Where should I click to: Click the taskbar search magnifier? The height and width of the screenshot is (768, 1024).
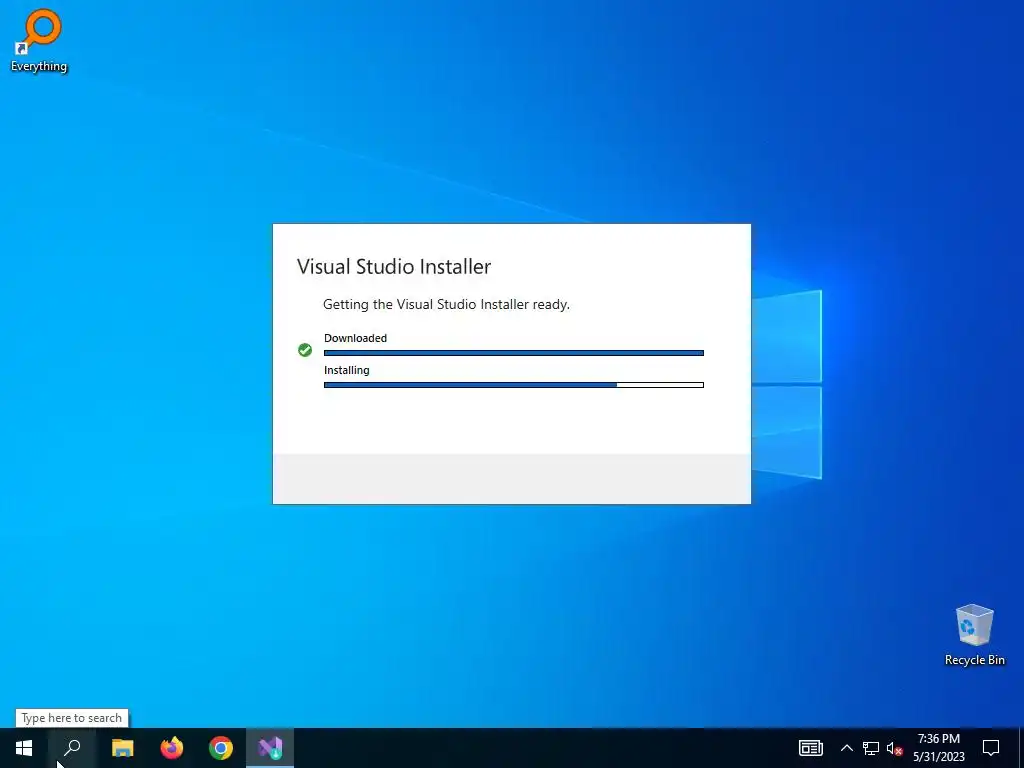[72, 748]
